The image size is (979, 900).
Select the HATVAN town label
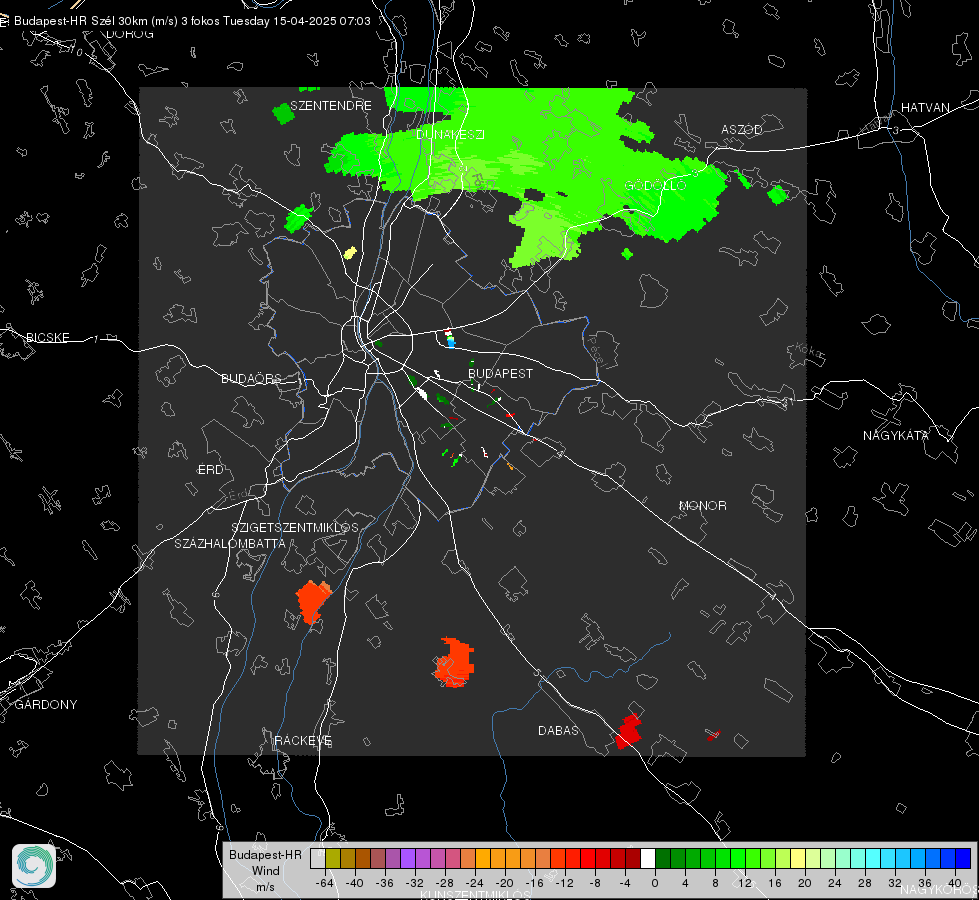click(x=925, y=107)
